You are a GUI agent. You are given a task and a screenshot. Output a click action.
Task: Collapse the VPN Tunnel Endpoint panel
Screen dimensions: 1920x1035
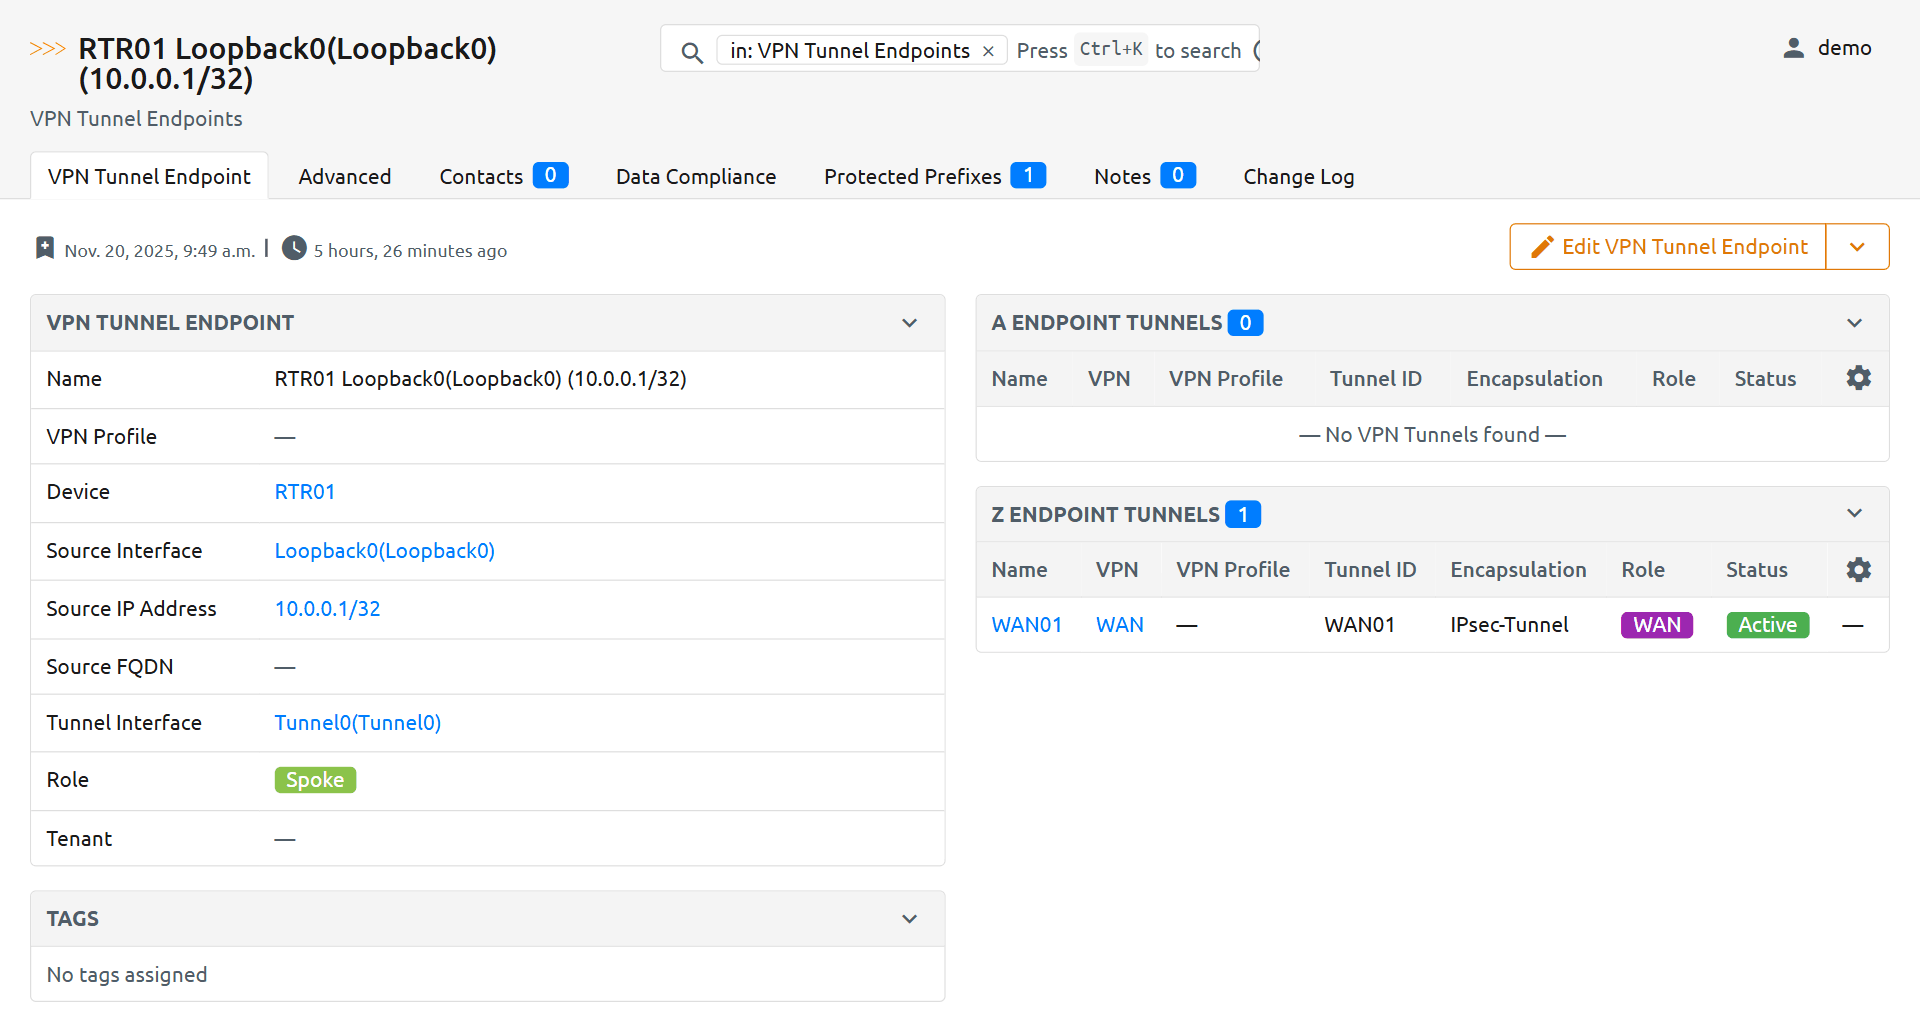[909, 323]
